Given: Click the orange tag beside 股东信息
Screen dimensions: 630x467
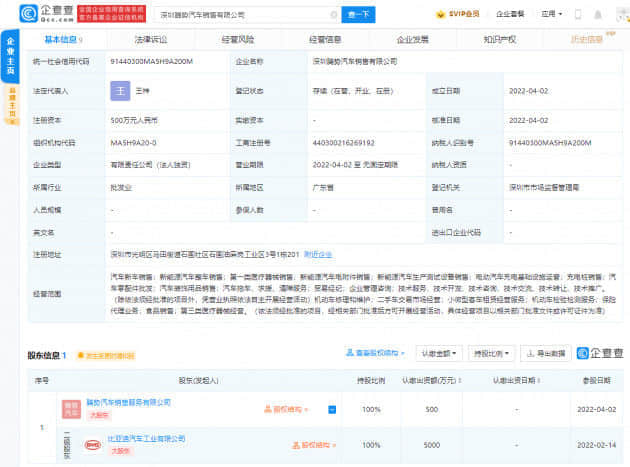Looking at the screenshot, I should click(x=106, y=356).
